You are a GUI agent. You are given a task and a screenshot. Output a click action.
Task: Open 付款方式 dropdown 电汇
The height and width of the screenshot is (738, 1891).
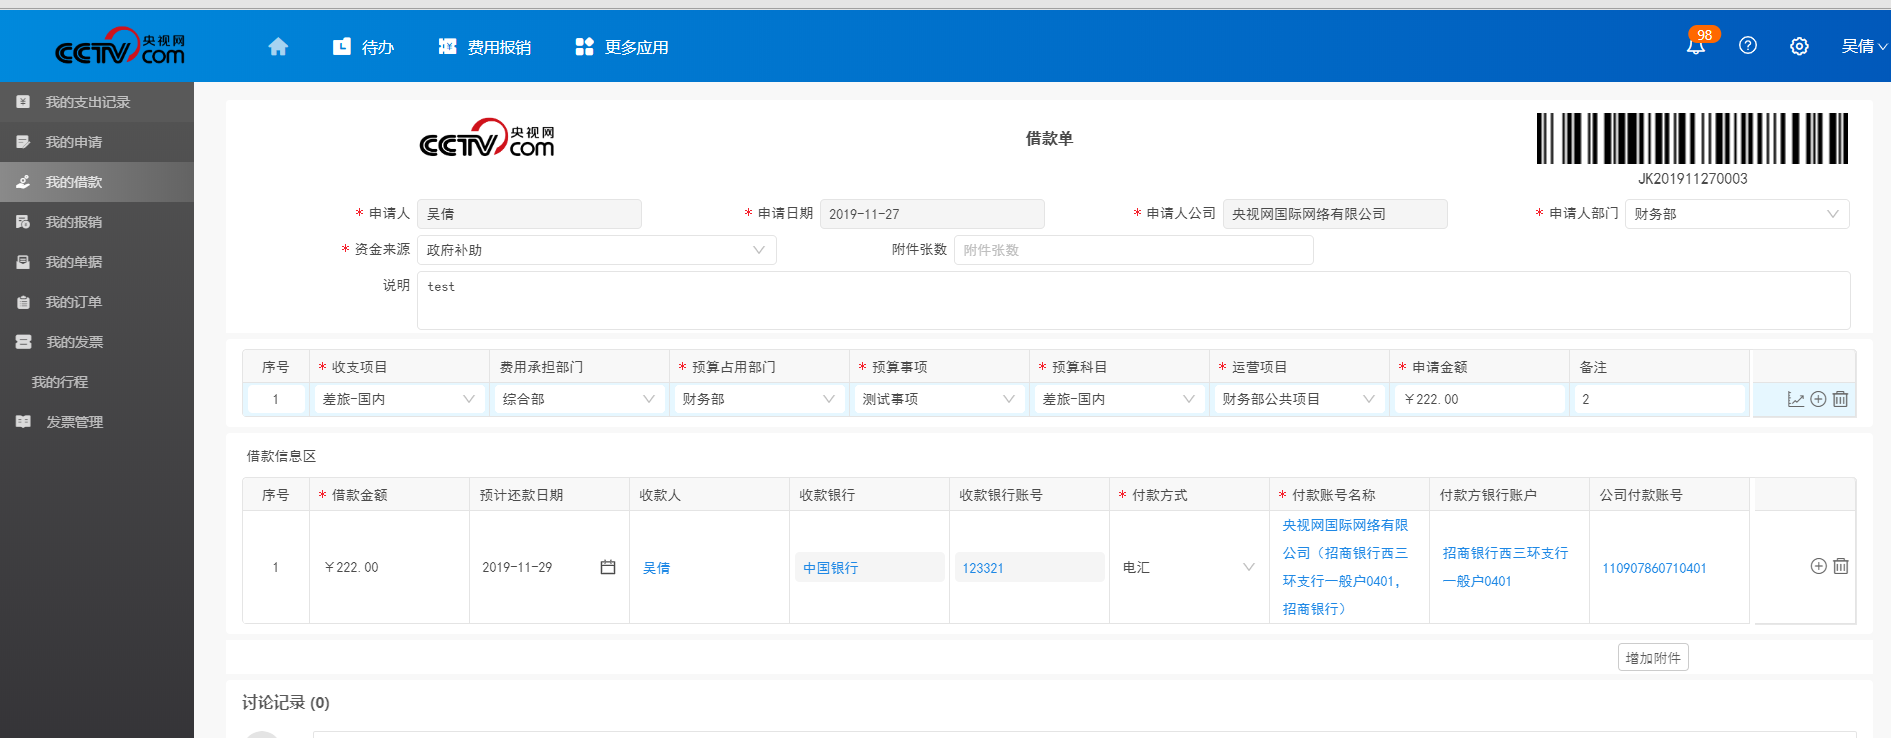1189,567
